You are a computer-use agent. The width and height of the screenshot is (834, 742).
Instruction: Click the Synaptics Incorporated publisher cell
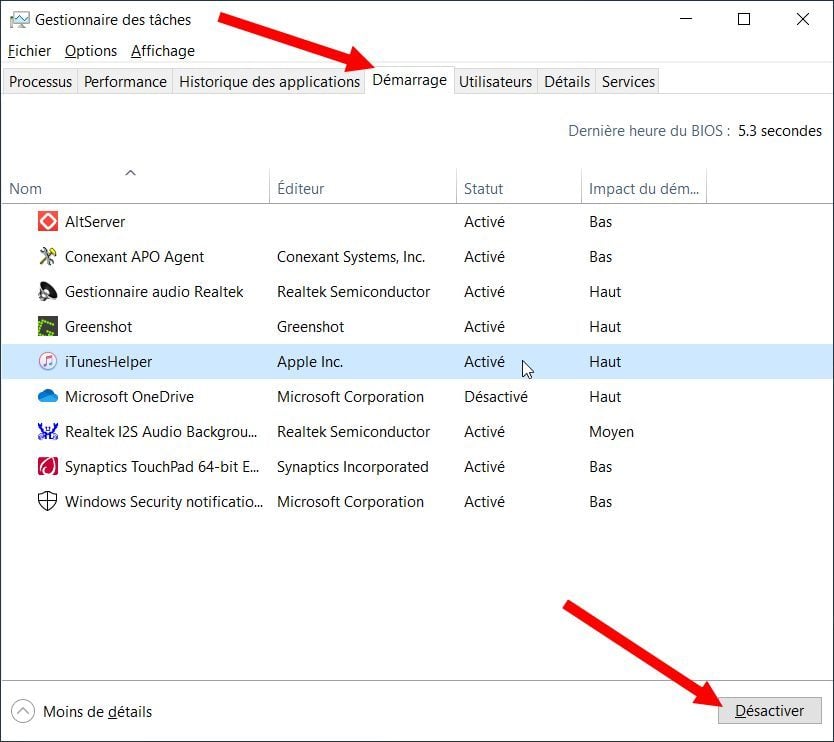353,467
